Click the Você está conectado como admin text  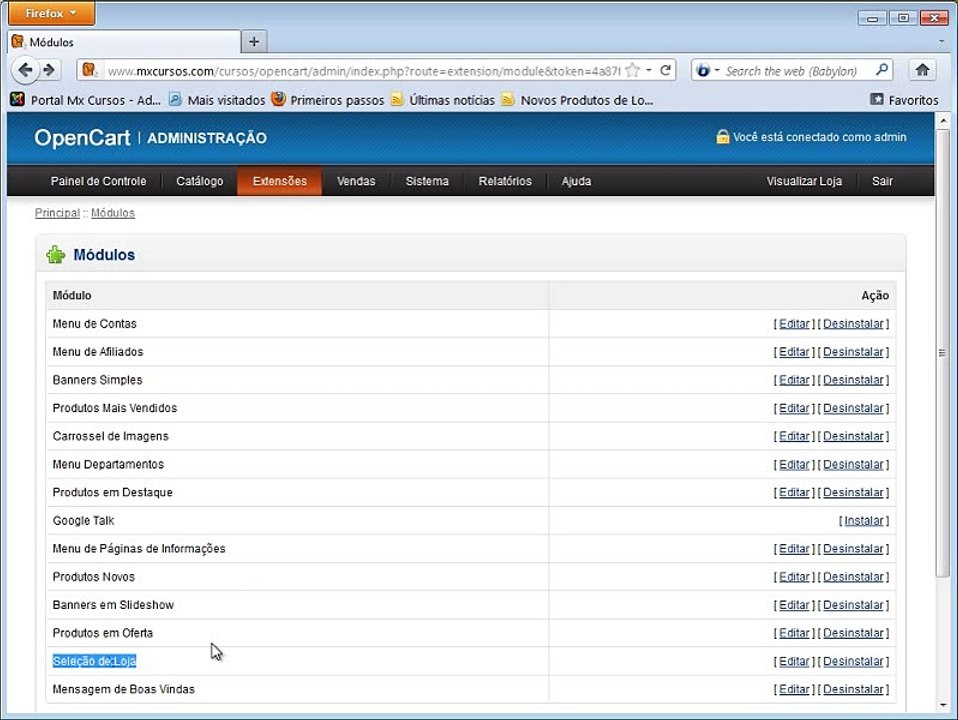point(819,137)
